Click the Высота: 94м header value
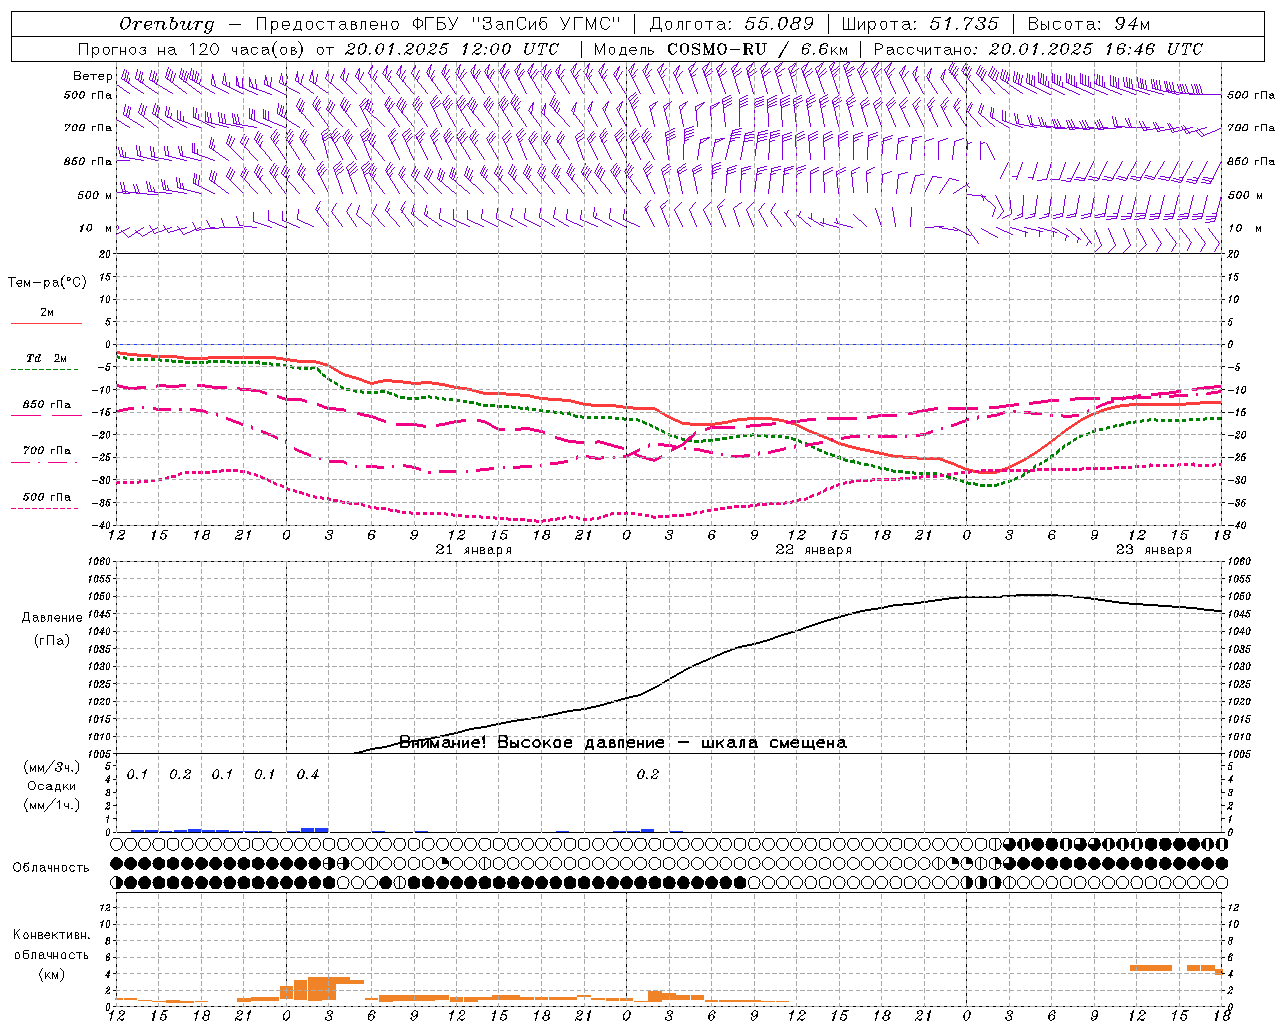The height and width of the screenshot is (1024, 1280). pos(1089,24)
